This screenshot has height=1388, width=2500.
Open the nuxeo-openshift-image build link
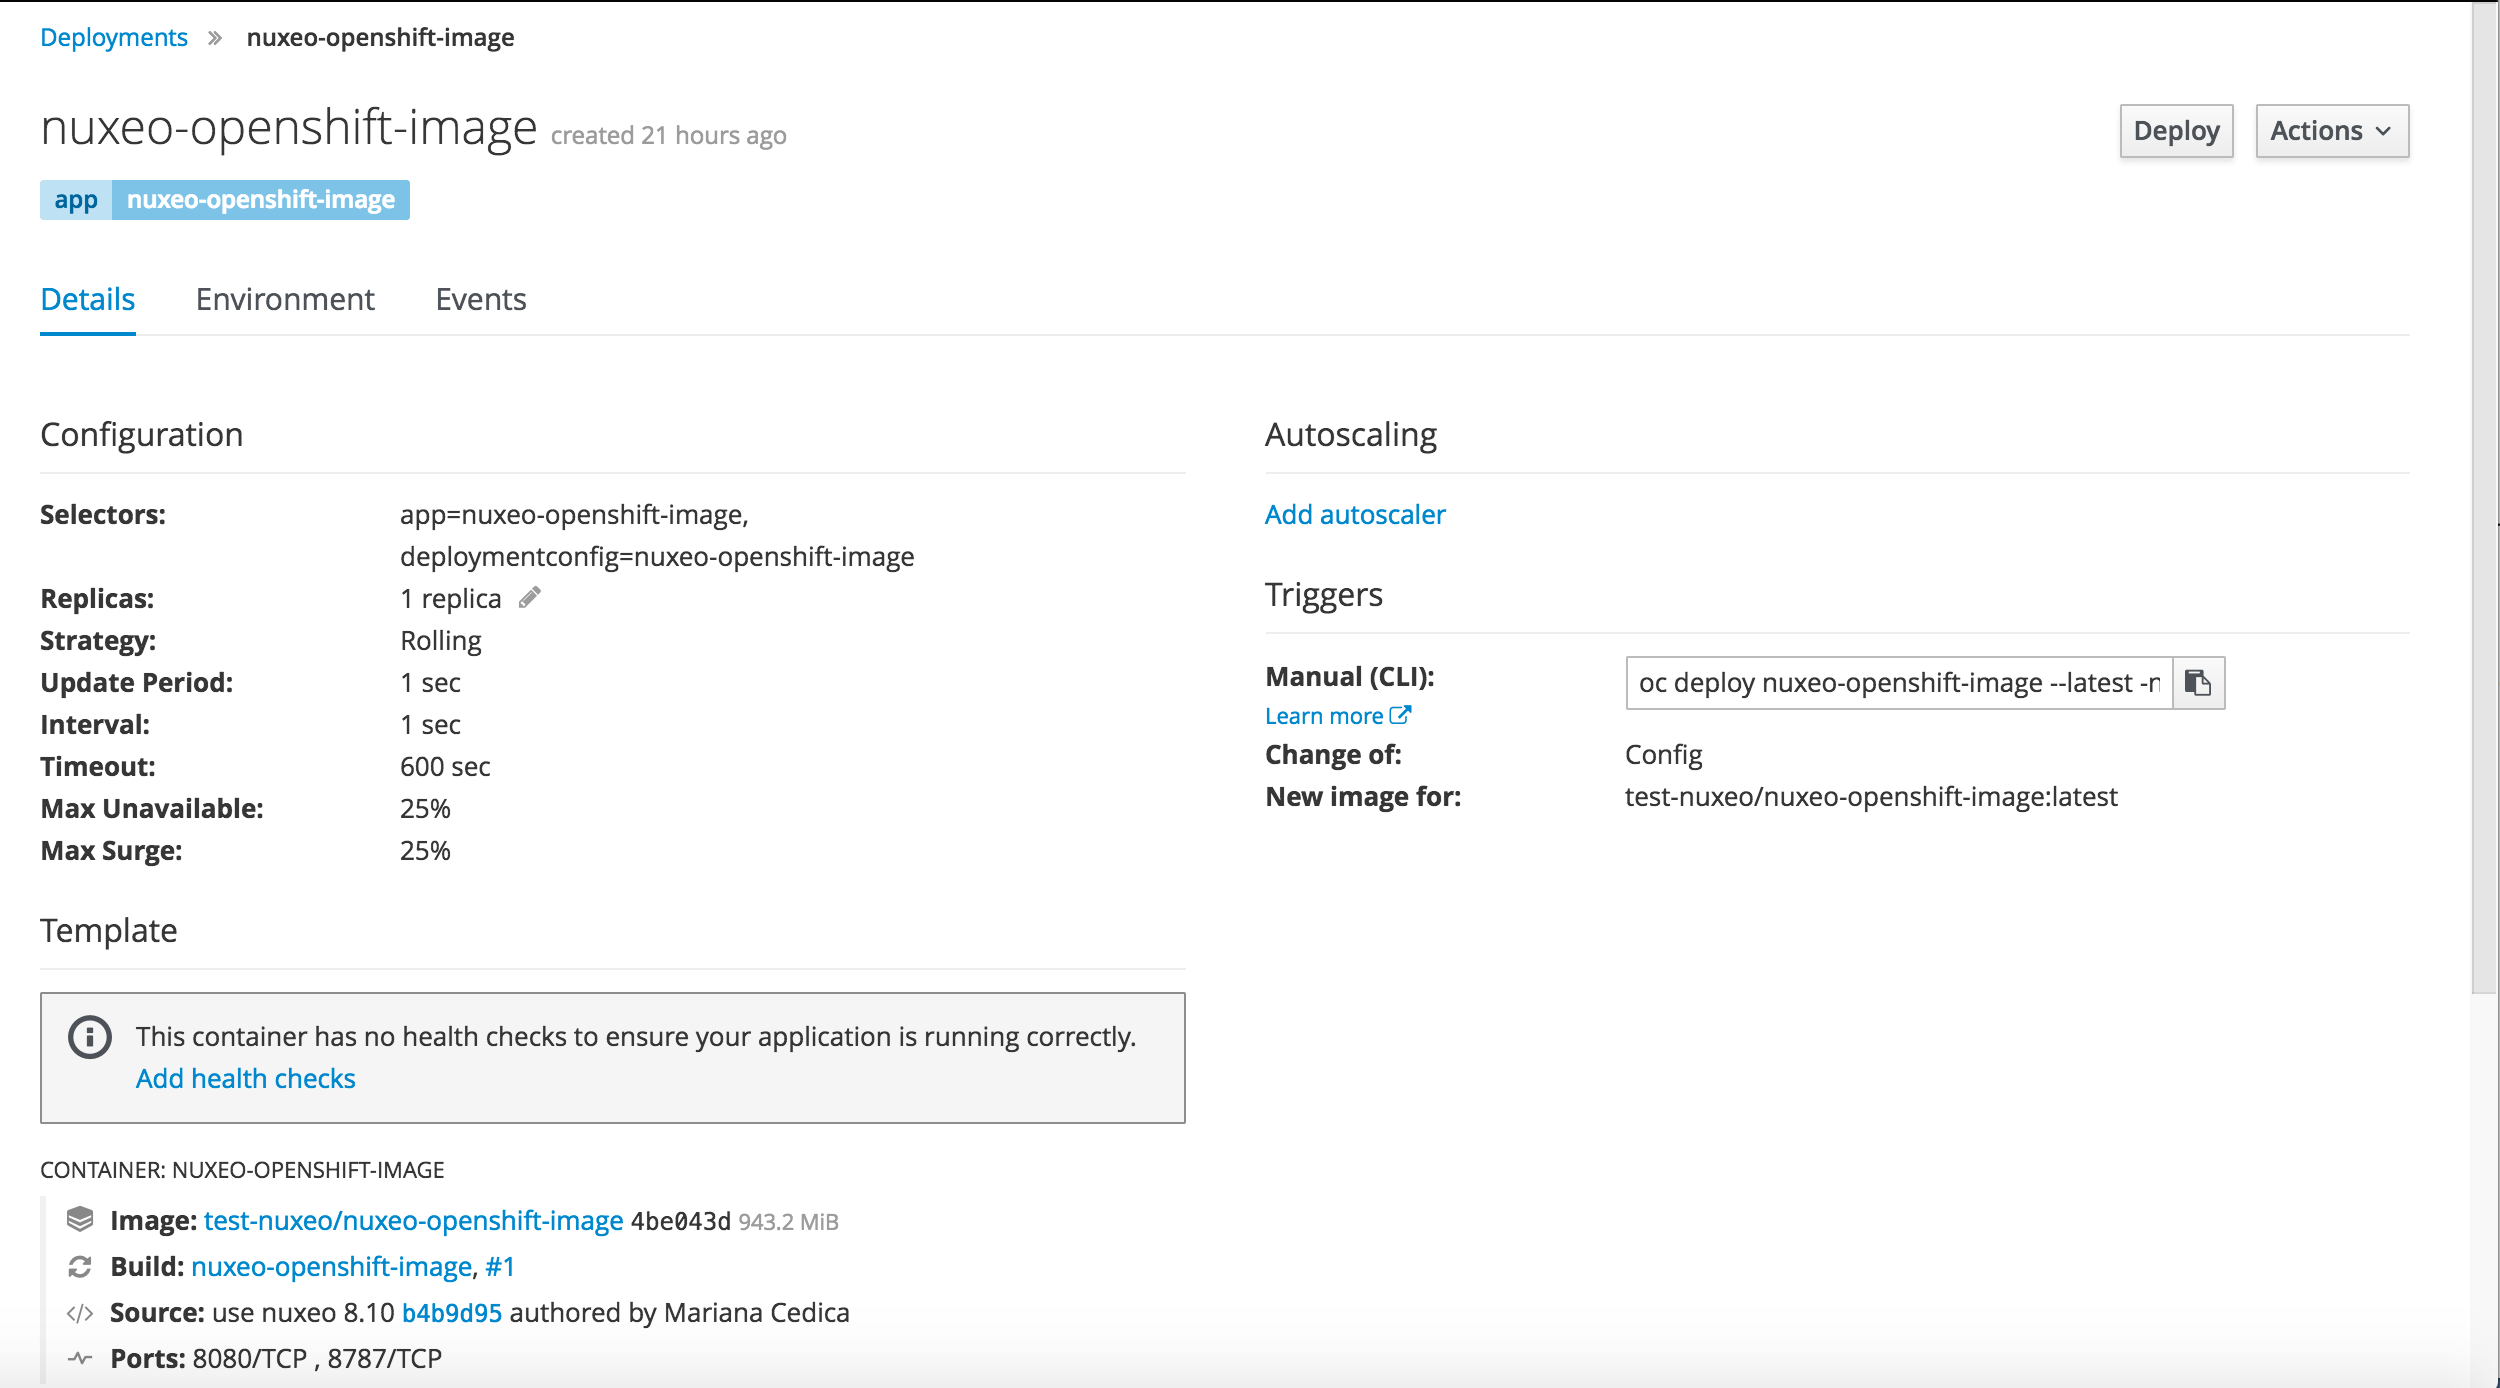tap(332, 1266)
